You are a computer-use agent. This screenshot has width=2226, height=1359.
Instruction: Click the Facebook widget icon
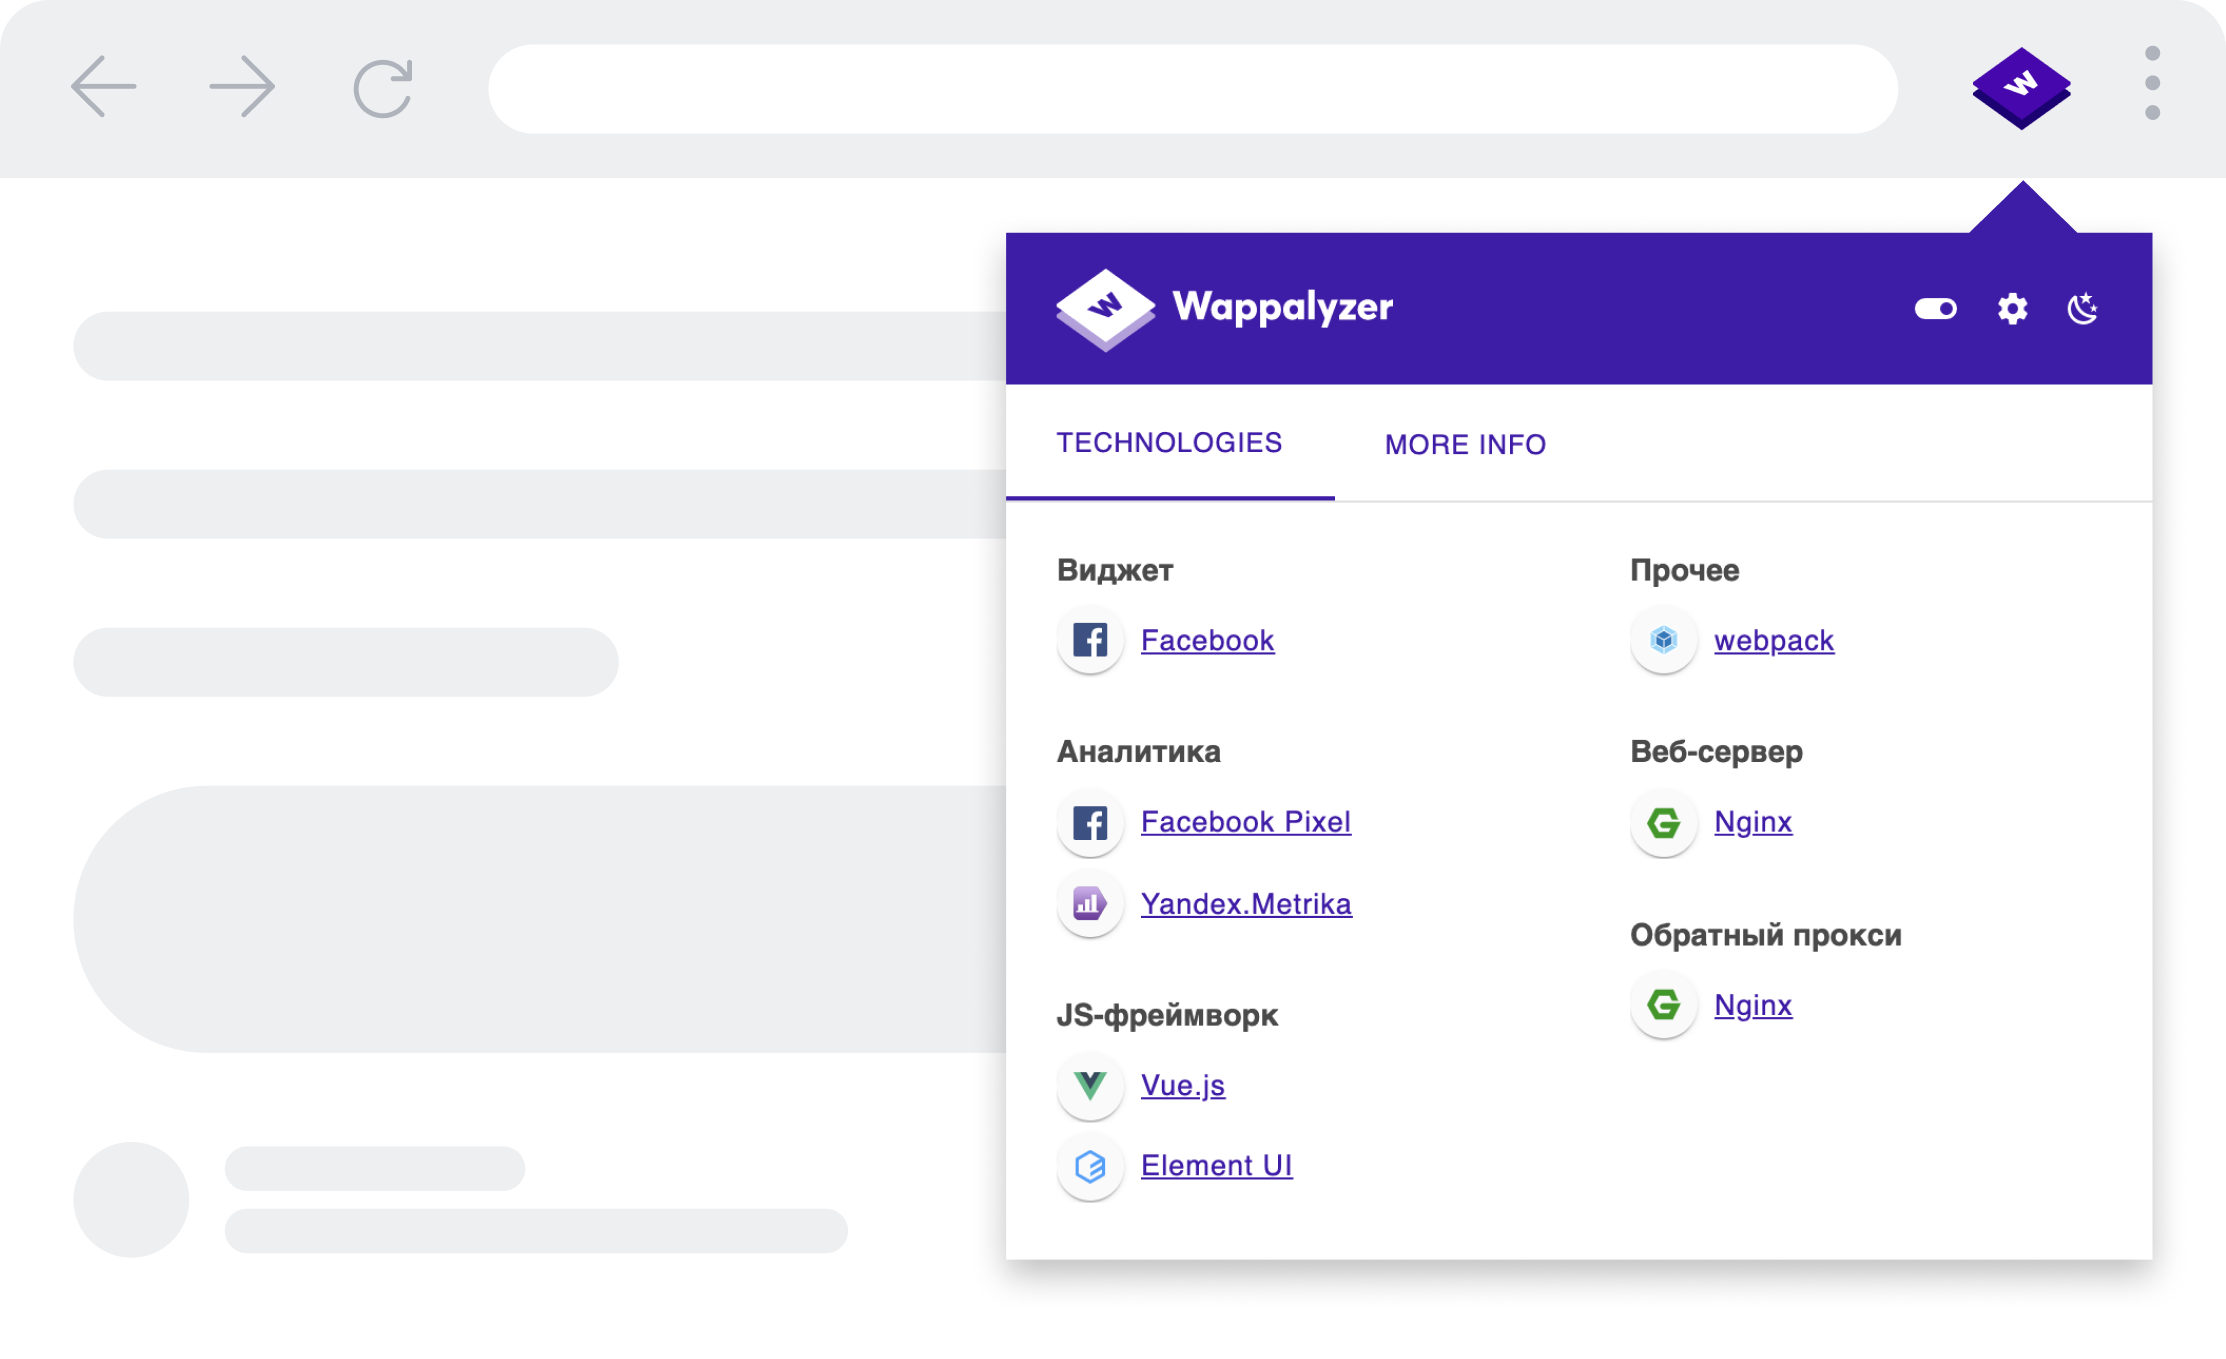point(1090,640)
